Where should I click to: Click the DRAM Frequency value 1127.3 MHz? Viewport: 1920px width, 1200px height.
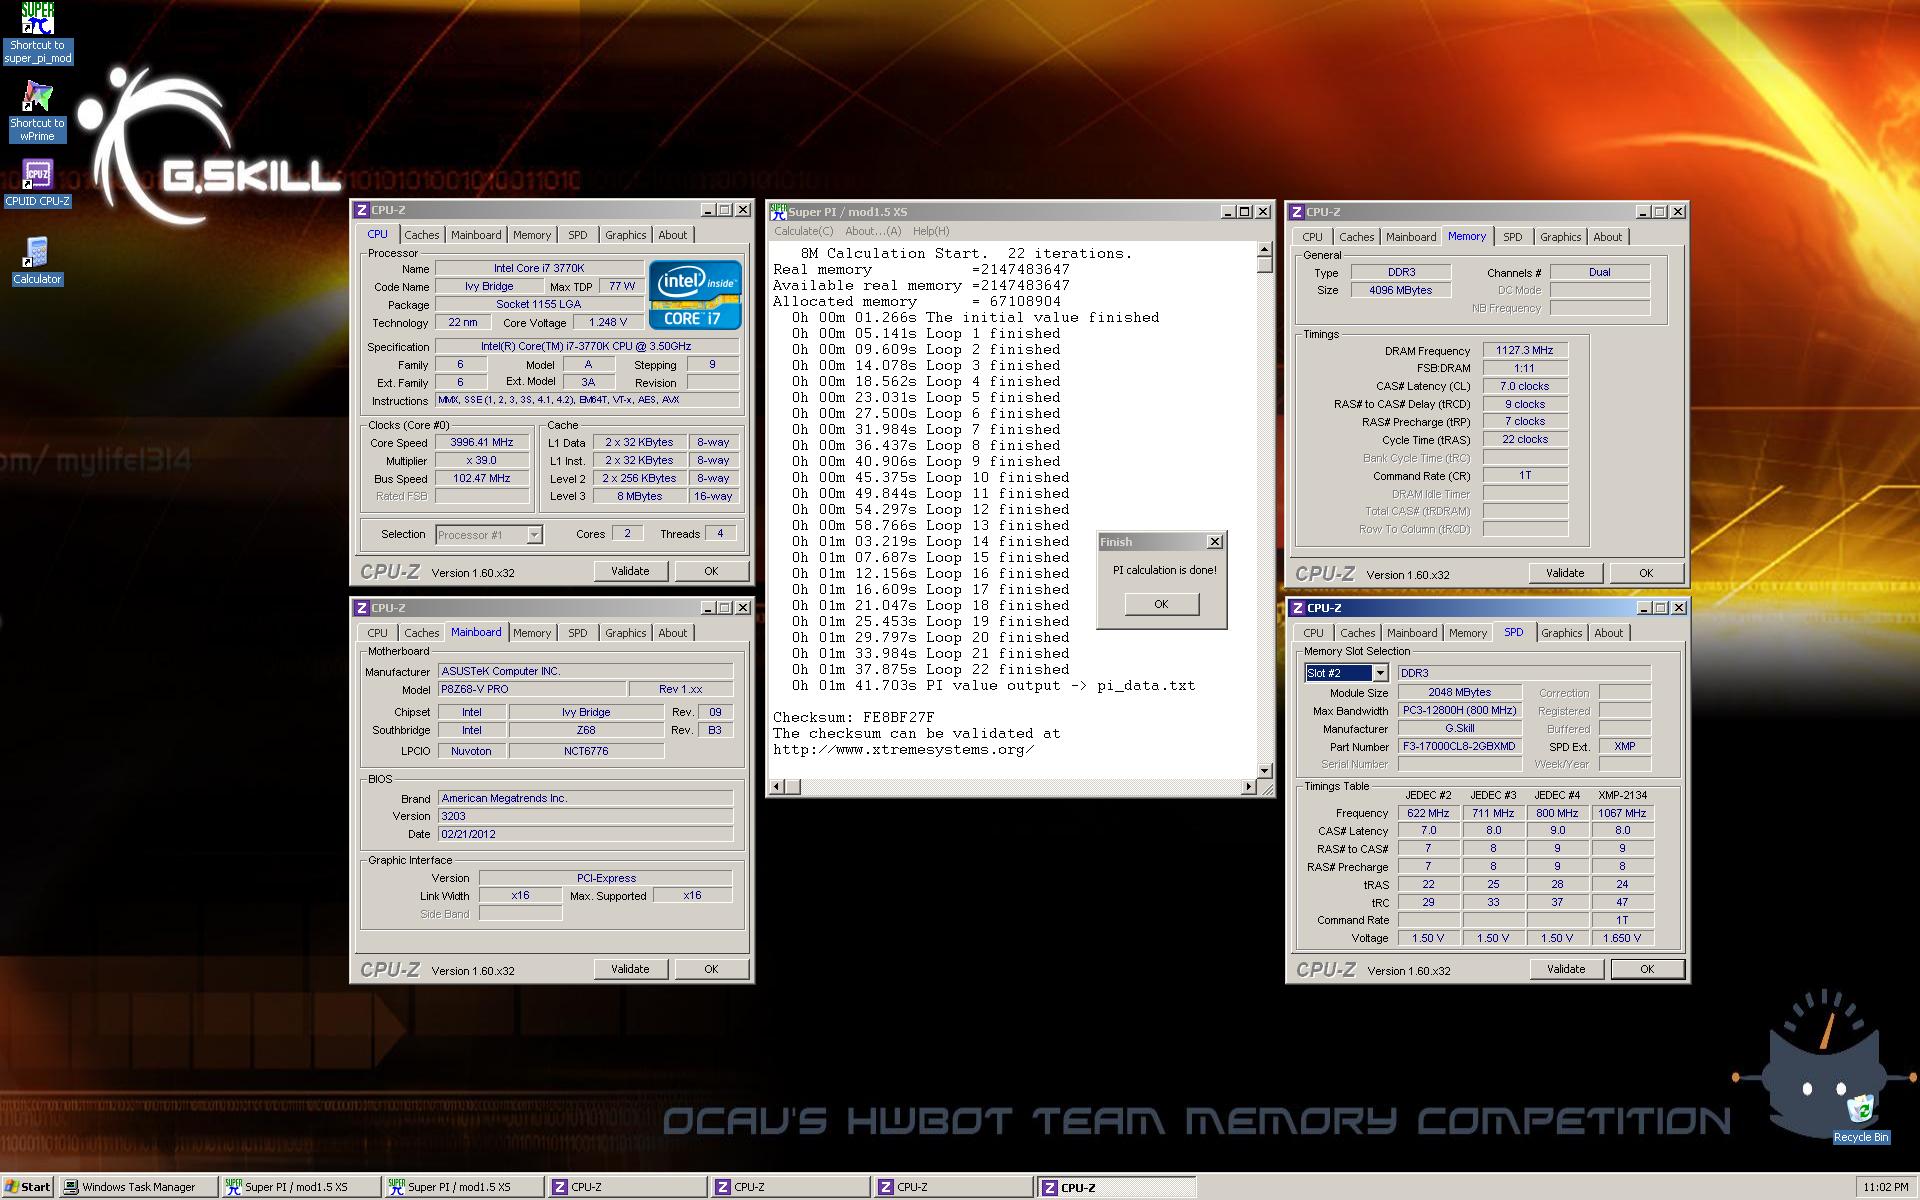[1525, 350]
